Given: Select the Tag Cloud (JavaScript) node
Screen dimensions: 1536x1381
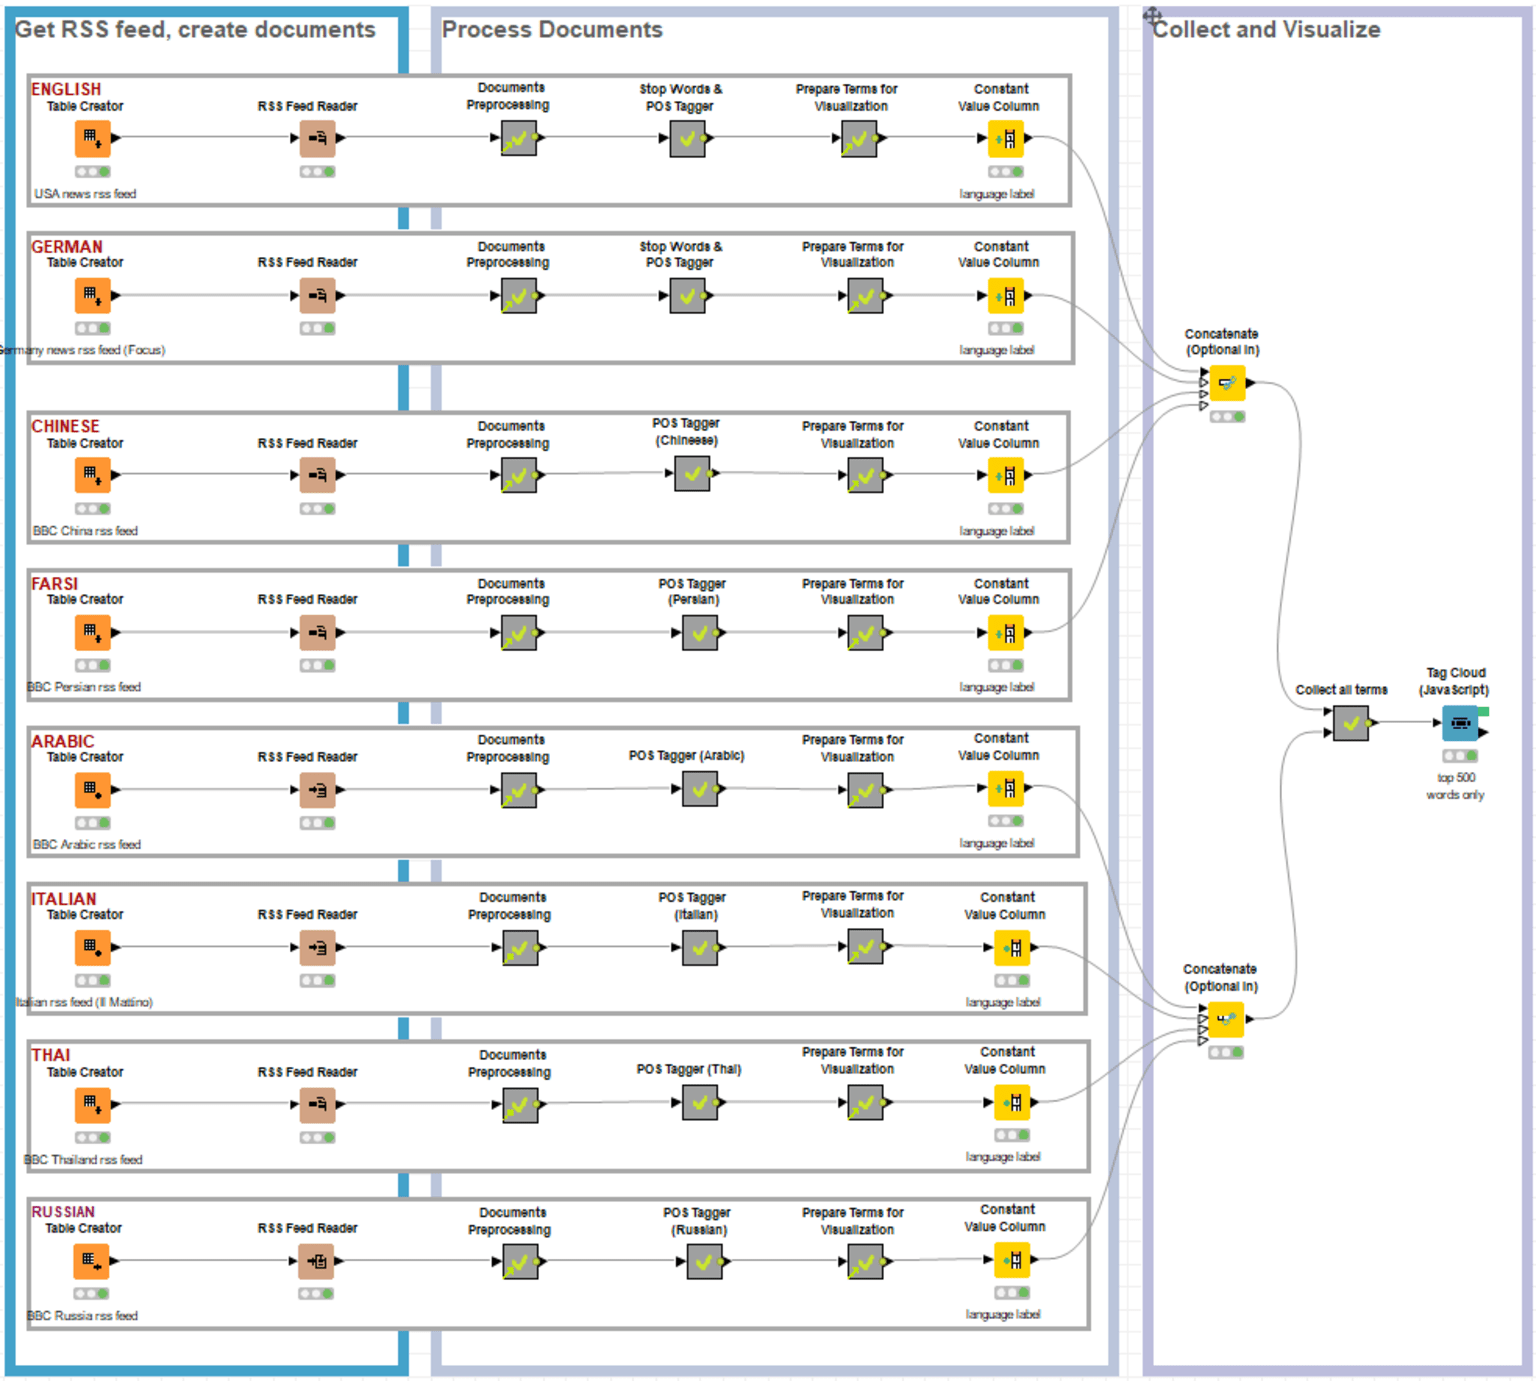Looking at the screenshot, I should tap(1460, 722).
